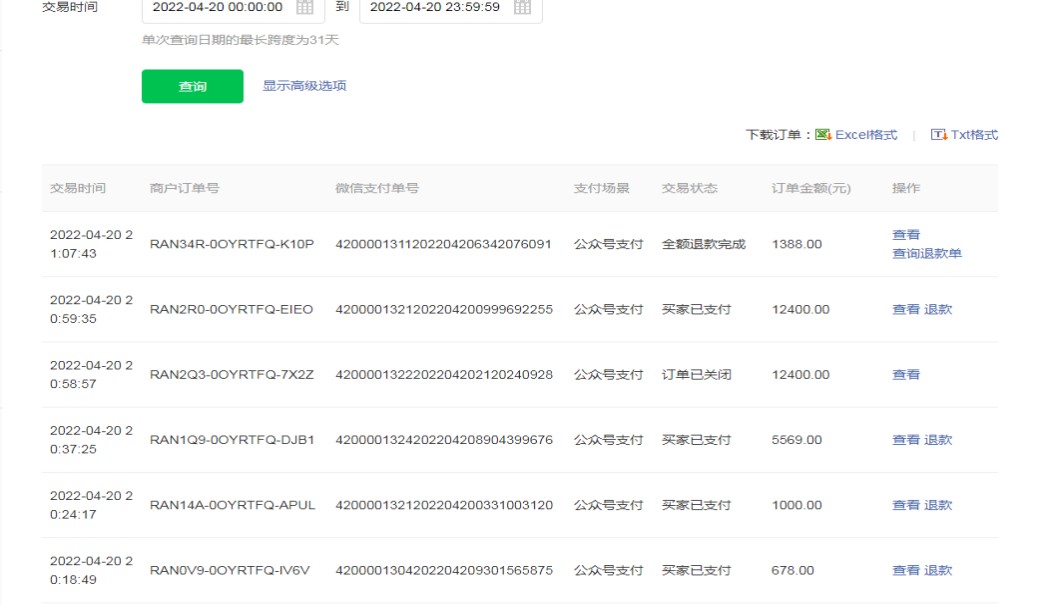Click the 交易时间 column header

pos(78,188)
